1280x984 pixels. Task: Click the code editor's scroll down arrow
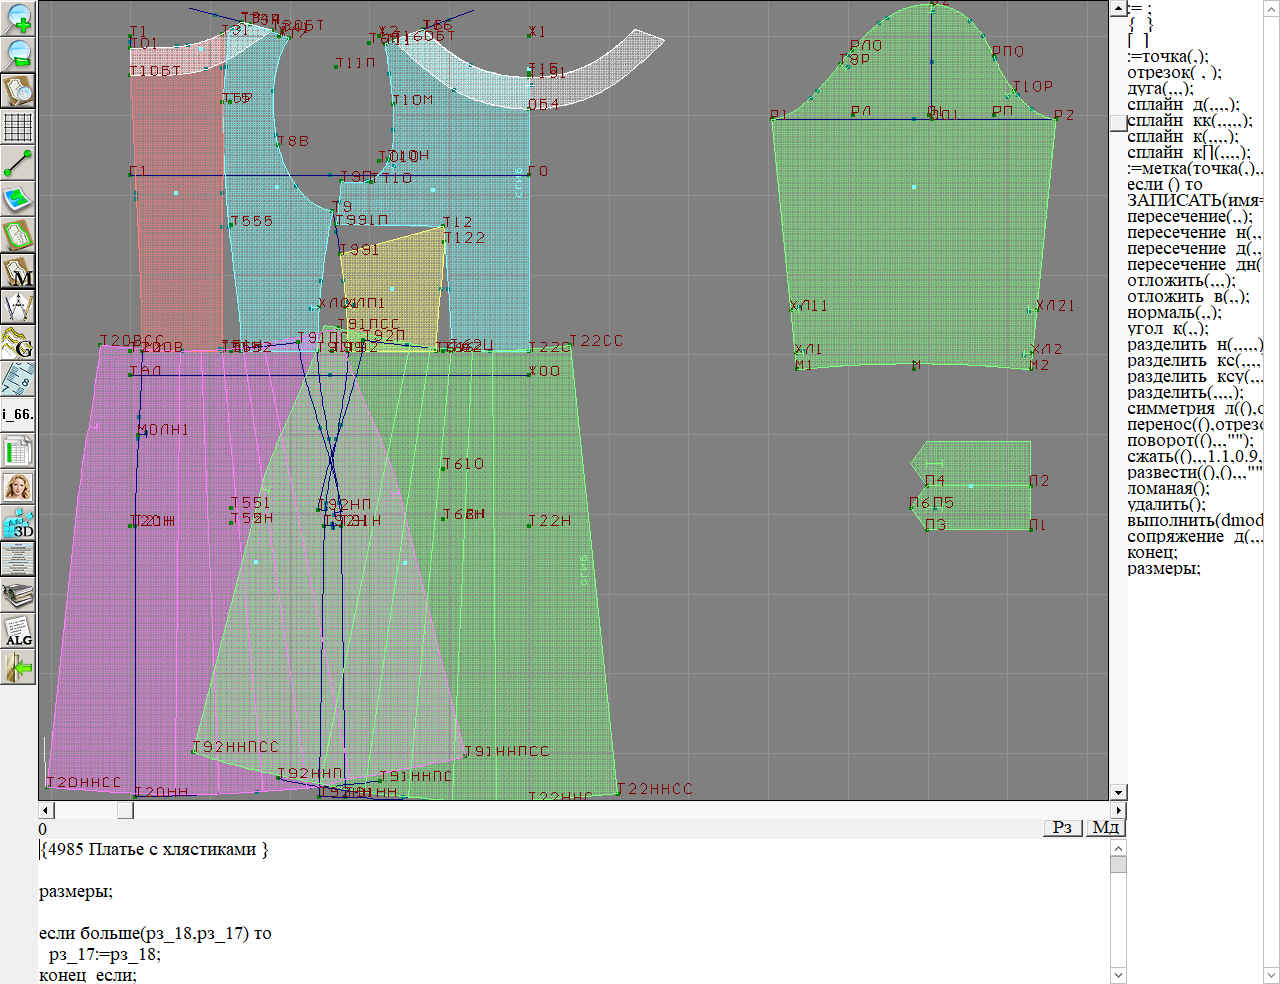tap(1118, 975)
